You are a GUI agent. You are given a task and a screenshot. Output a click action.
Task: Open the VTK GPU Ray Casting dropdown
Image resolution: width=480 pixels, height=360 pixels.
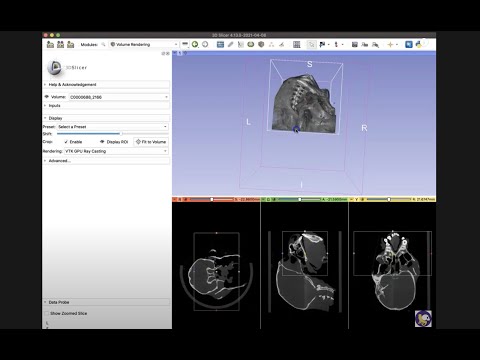tap(116, 151)
